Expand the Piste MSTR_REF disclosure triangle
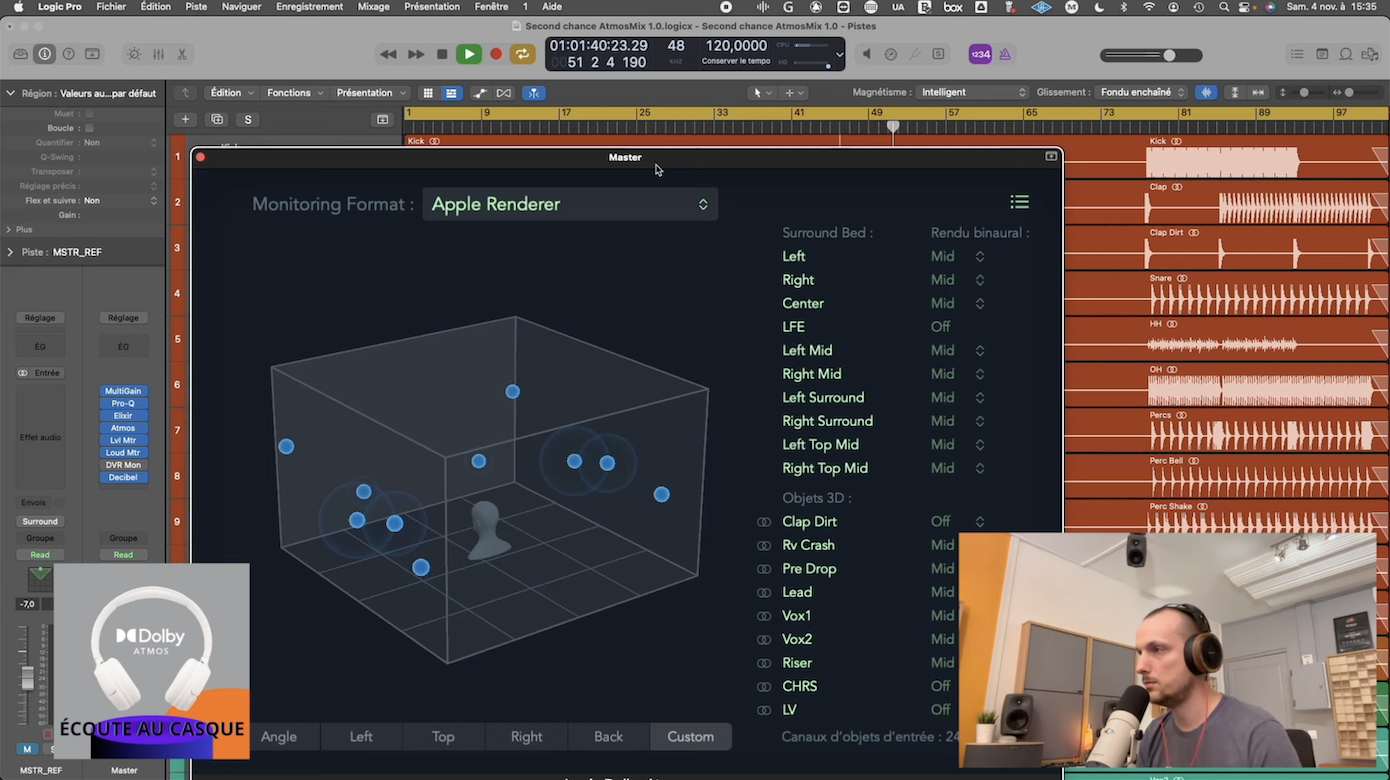The image size is (1390, 780). [10, 252]
